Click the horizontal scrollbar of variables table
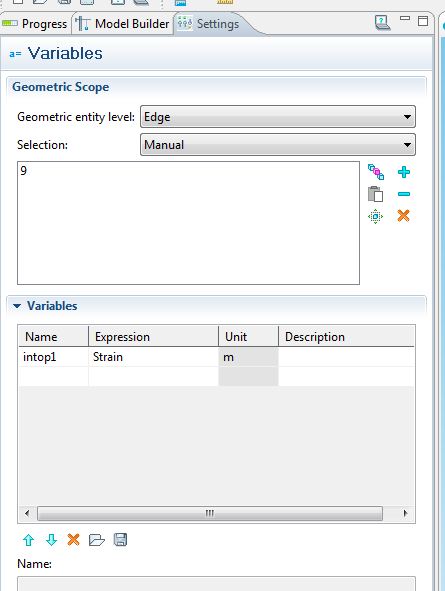Viewport: 445px width, 591px height. point(210,513)
